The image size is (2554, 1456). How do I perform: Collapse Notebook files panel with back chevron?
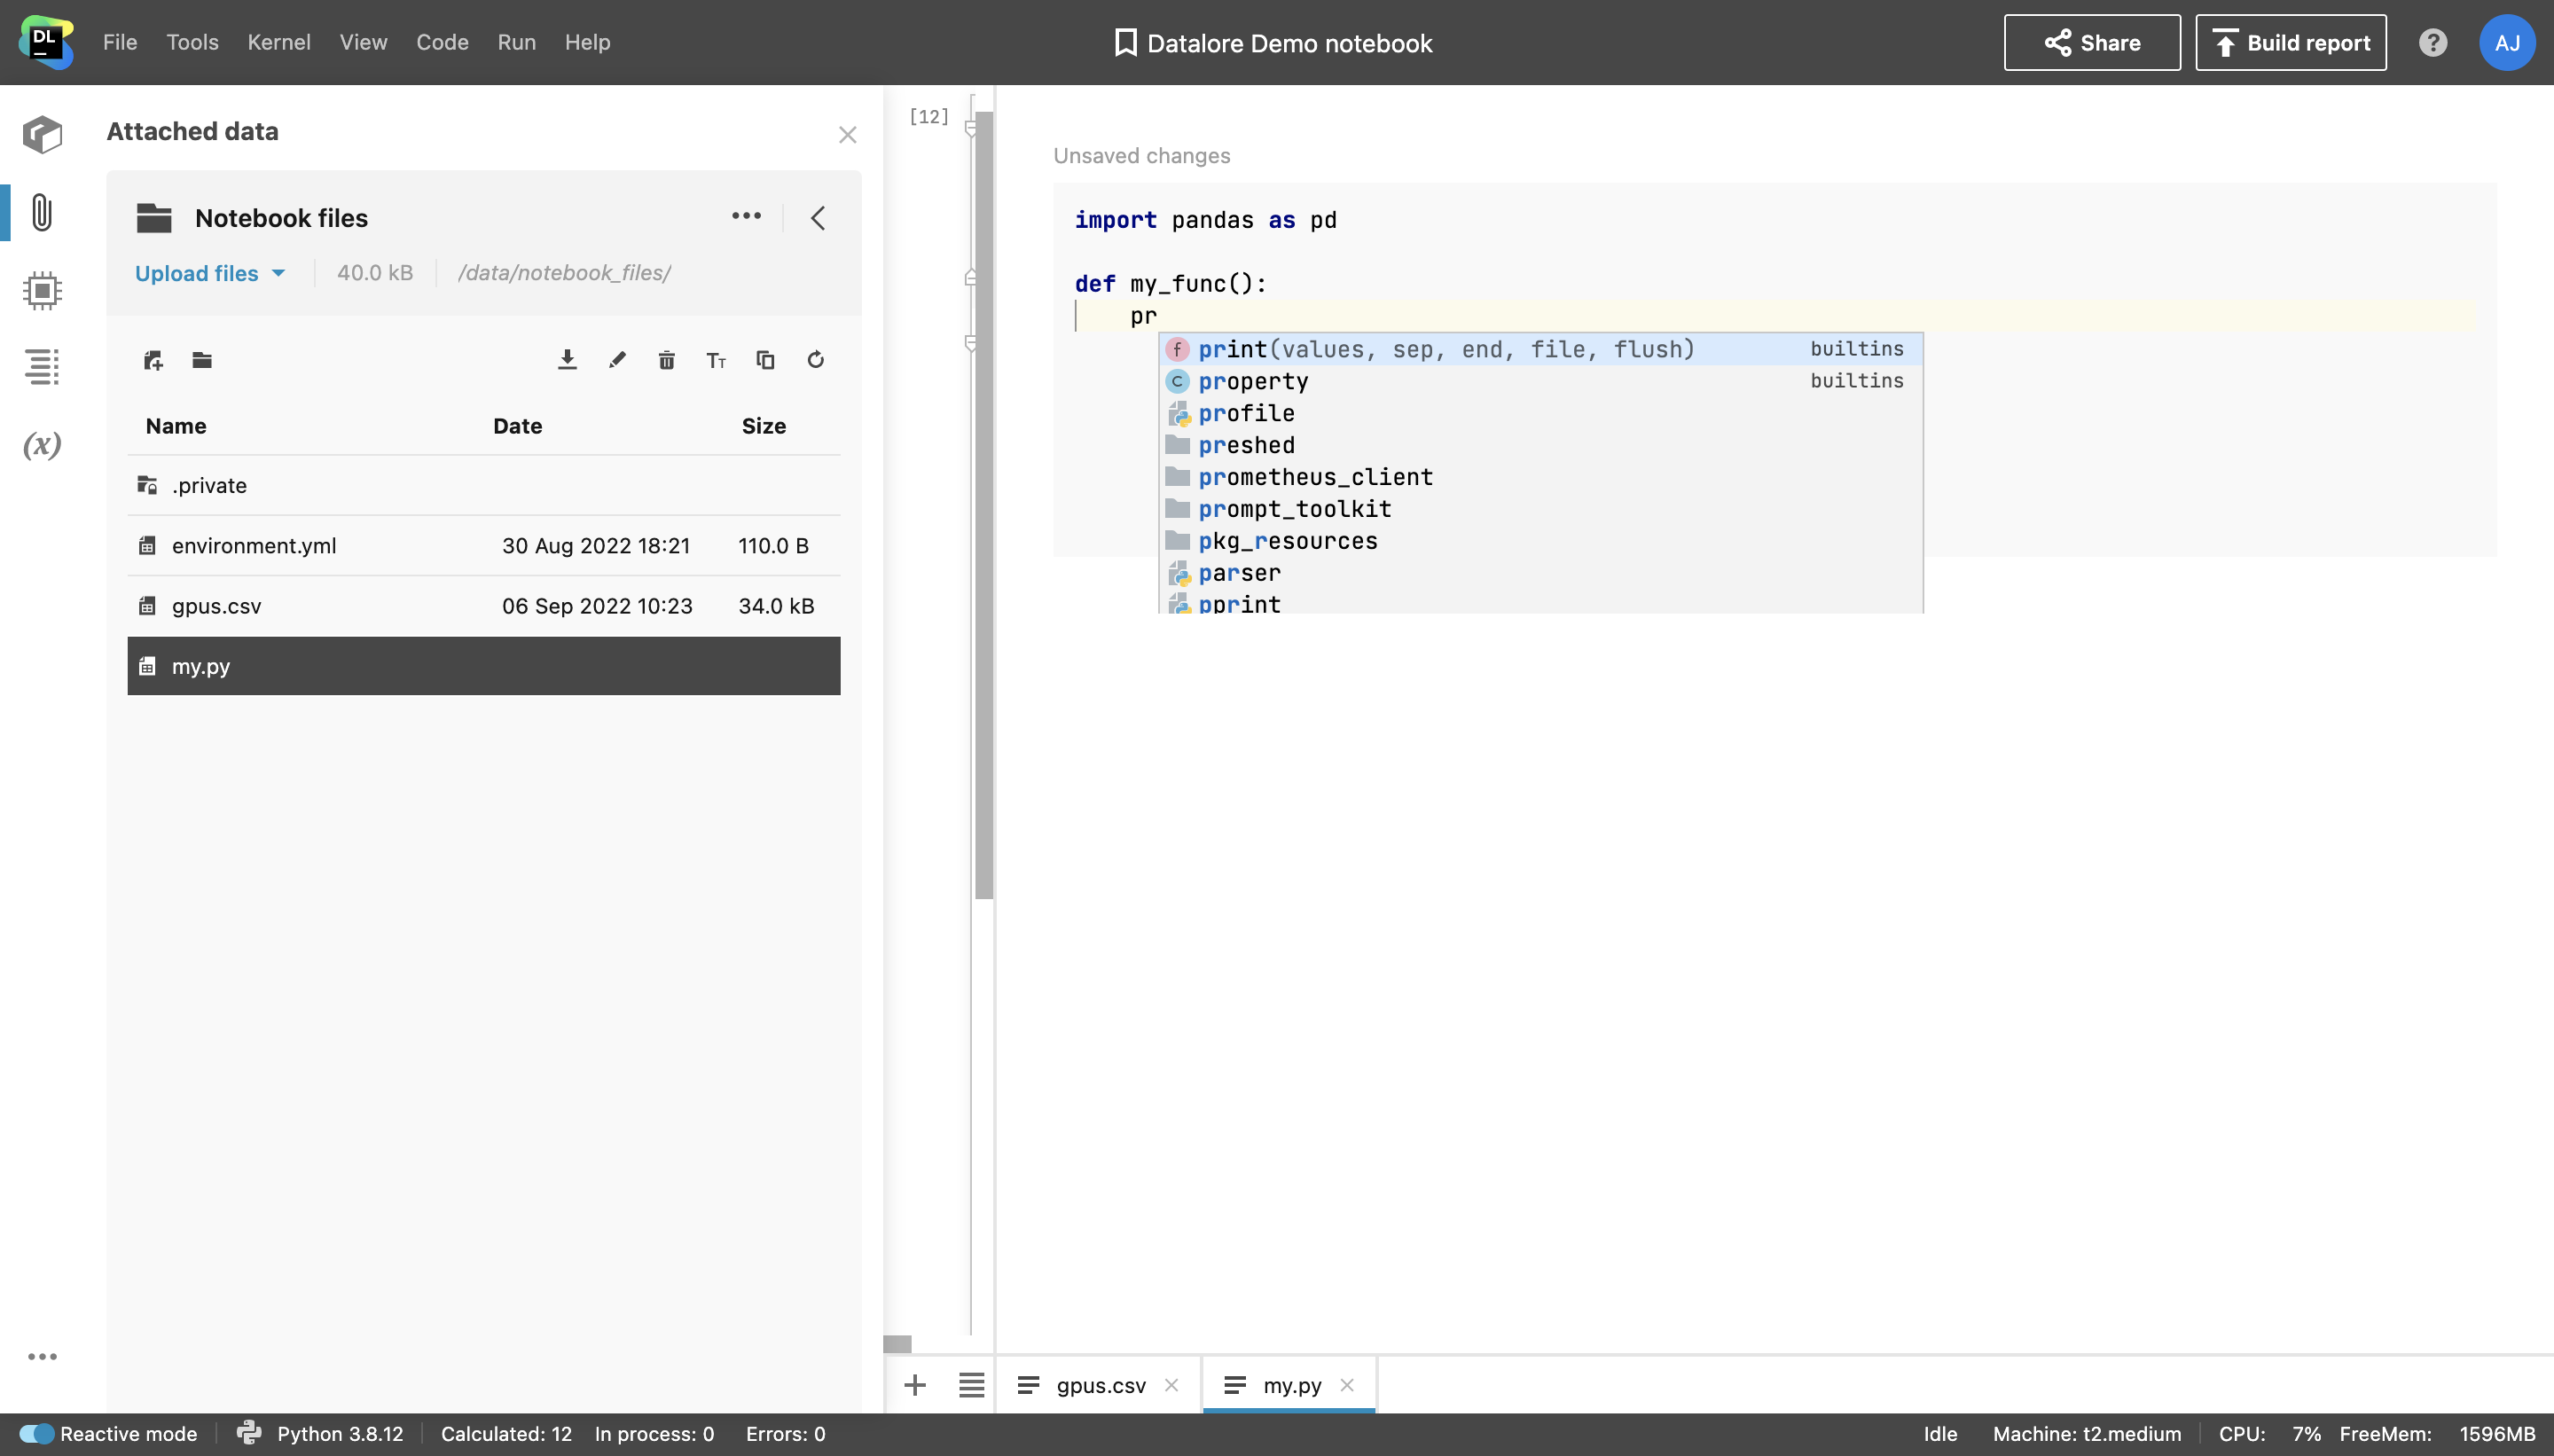(x=818, y=217)
